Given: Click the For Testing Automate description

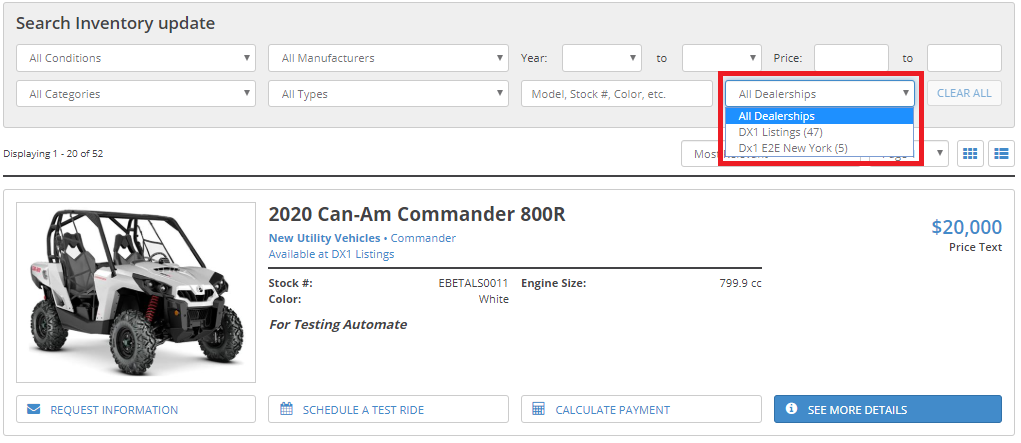Looking at the screenshot, I should [x=338, y=324].
